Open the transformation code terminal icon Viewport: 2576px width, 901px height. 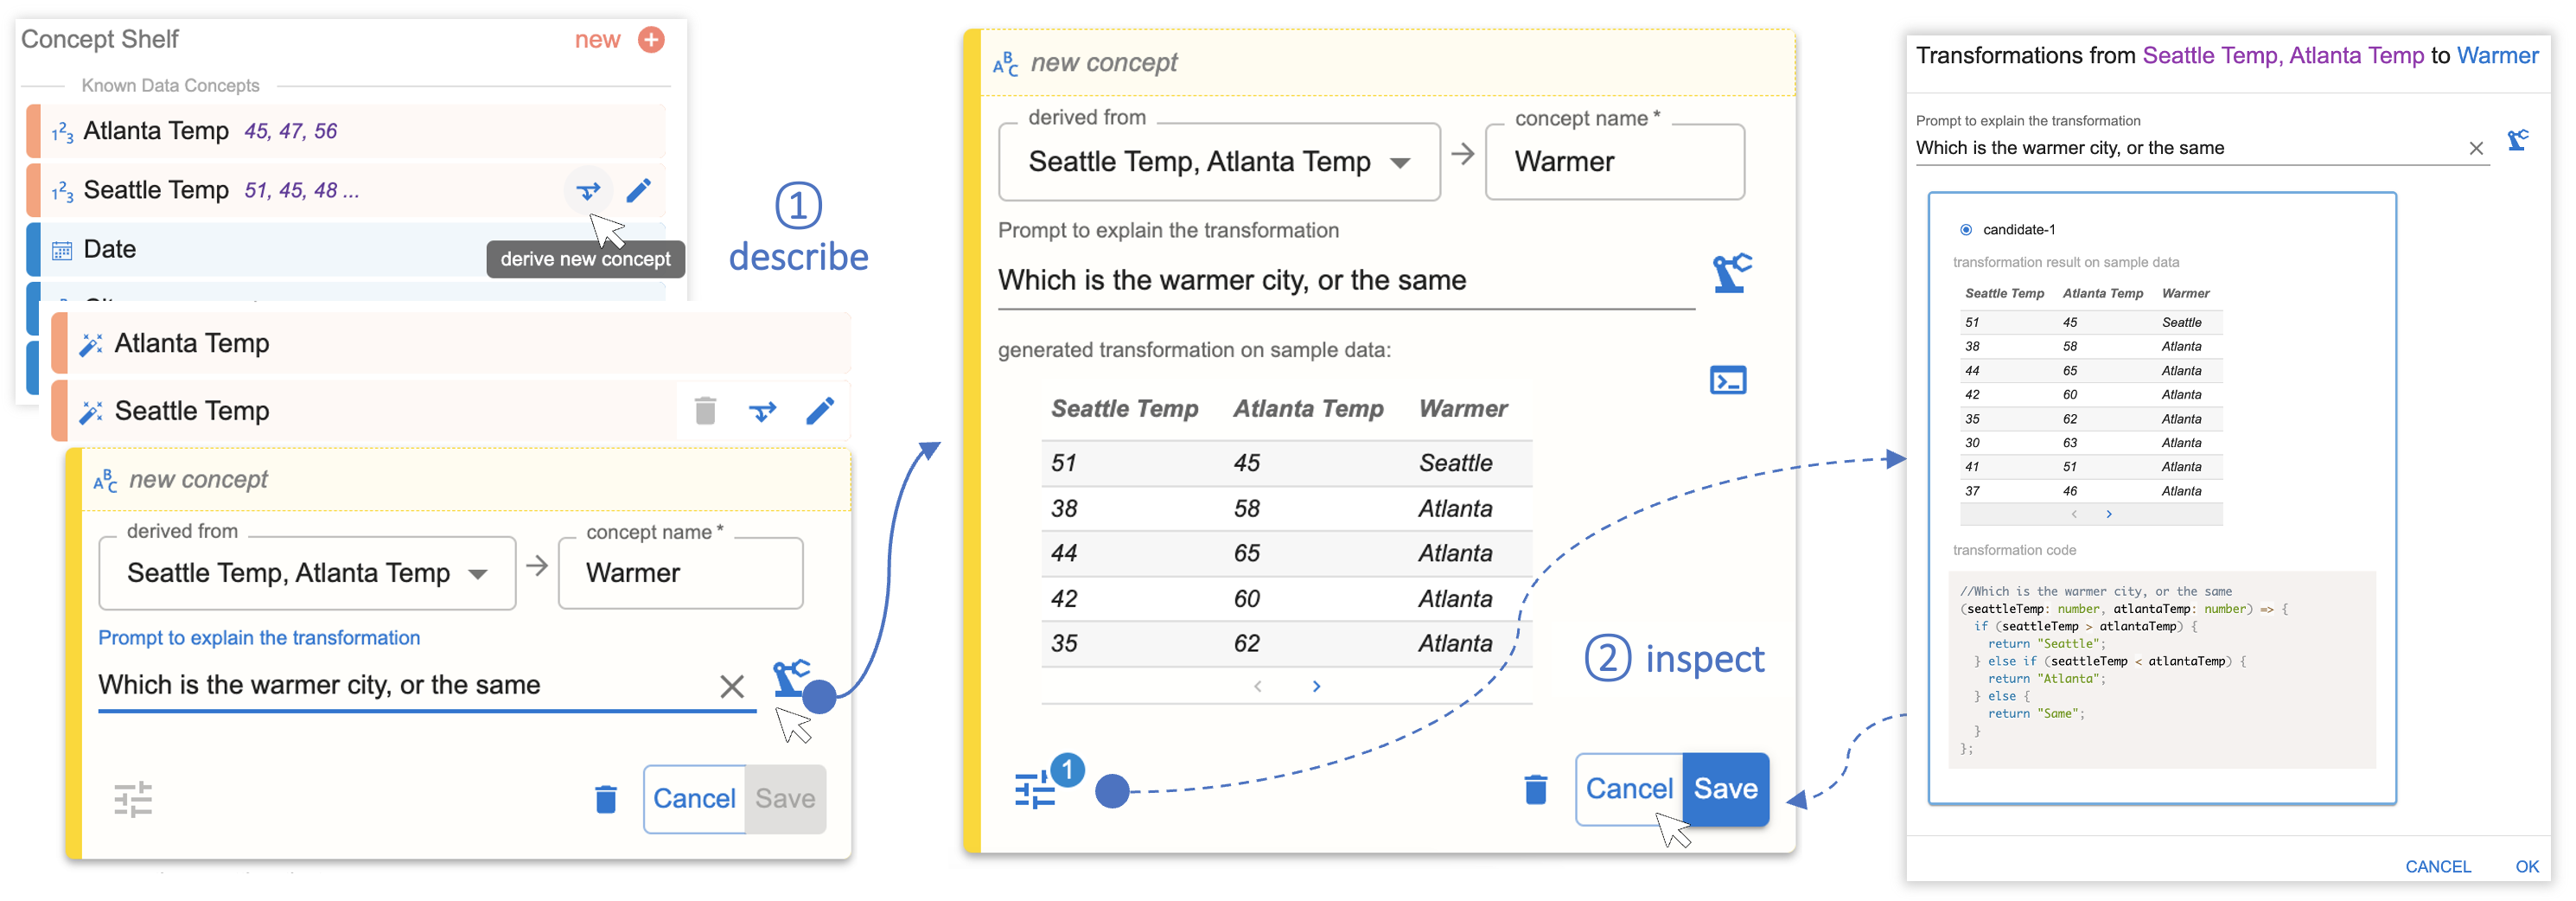1728,380
